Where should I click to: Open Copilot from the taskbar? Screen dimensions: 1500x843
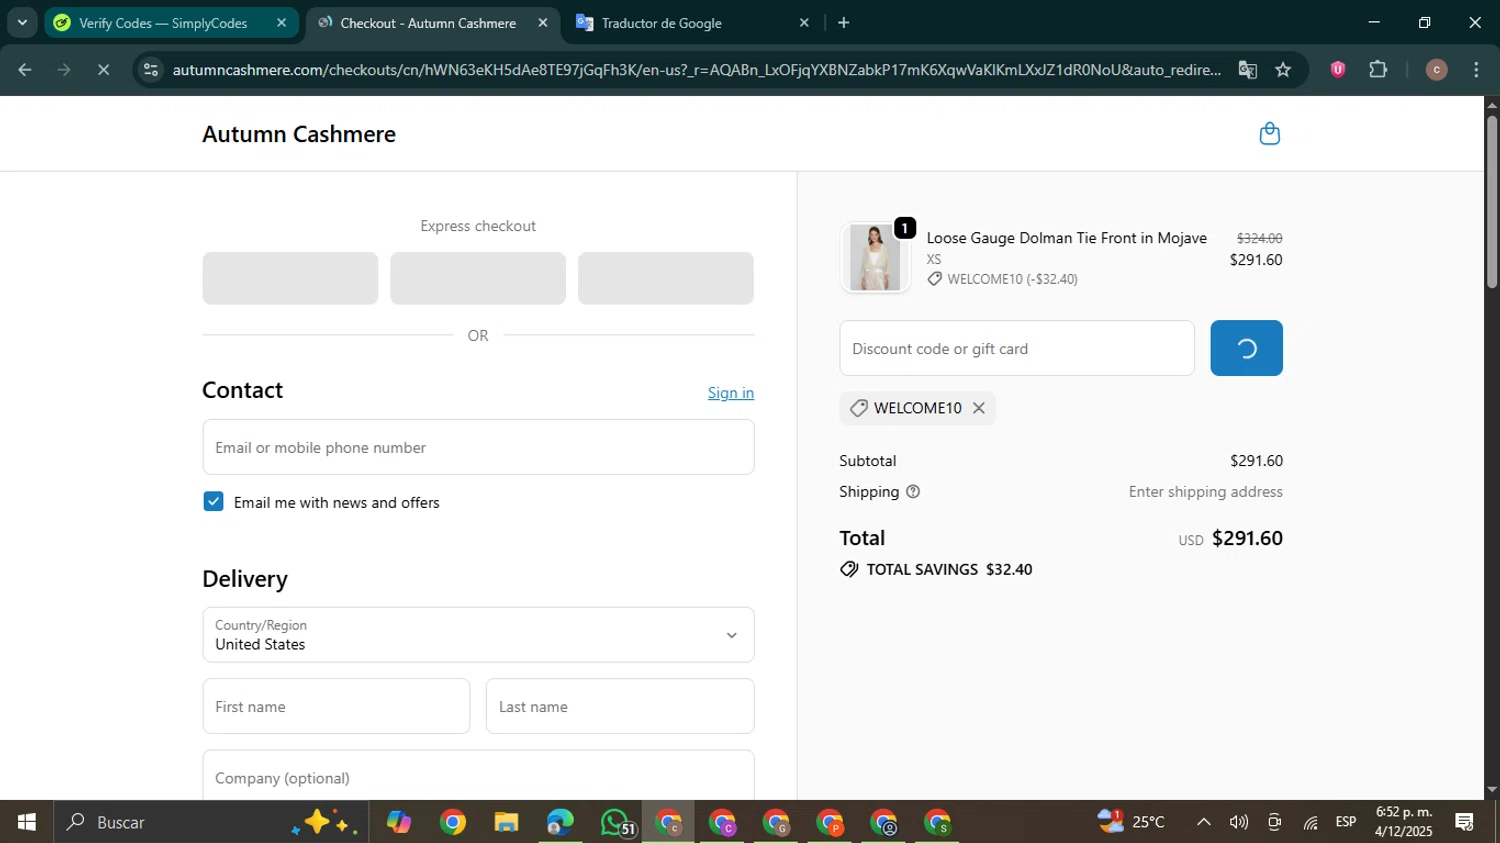click(399, 822)
